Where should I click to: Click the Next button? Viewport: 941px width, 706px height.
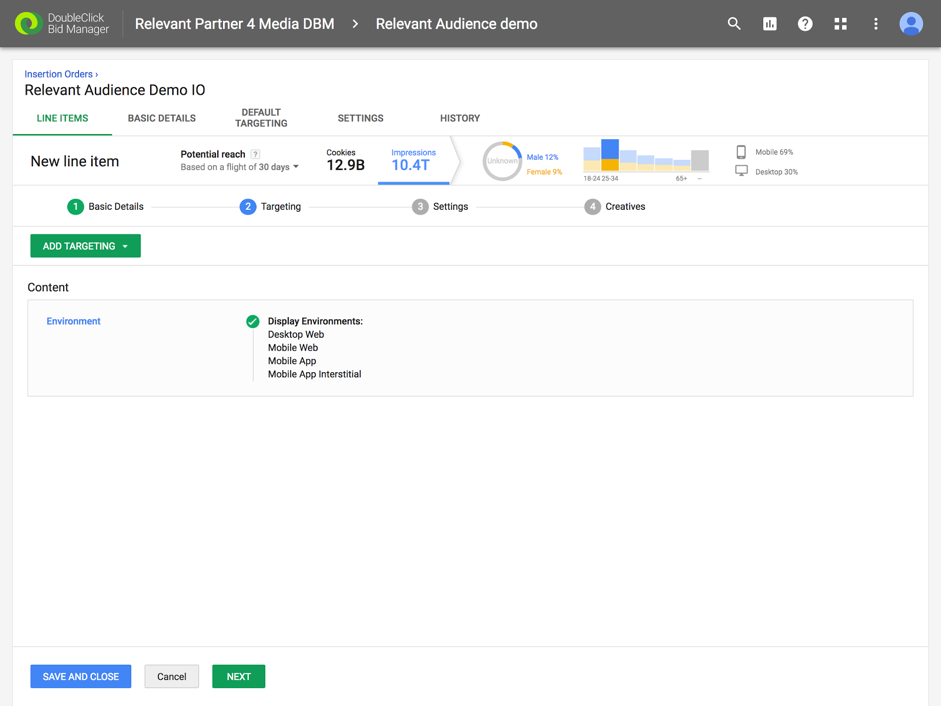(x=239, y=677)
